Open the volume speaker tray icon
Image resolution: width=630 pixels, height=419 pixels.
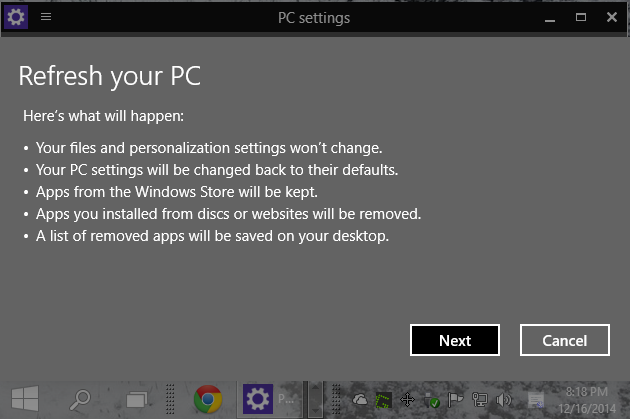(503, 400)
